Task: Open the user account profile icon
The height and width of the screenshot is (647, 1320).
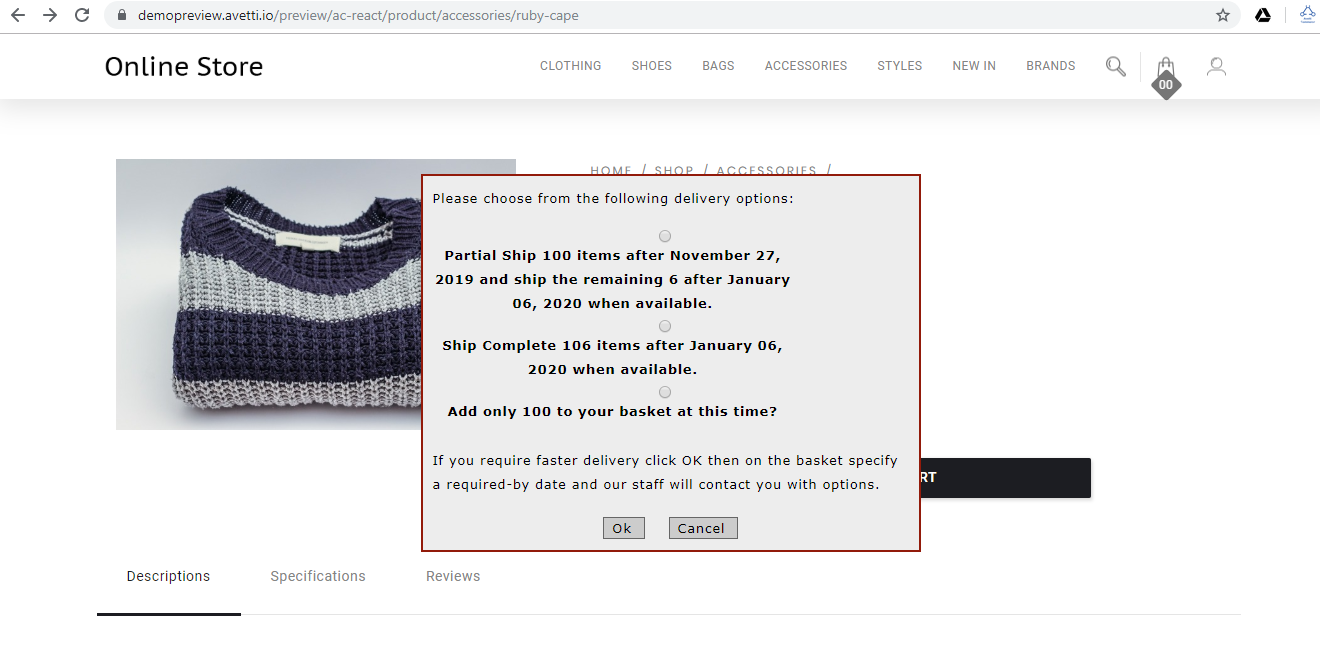Action: [1216, 66]
